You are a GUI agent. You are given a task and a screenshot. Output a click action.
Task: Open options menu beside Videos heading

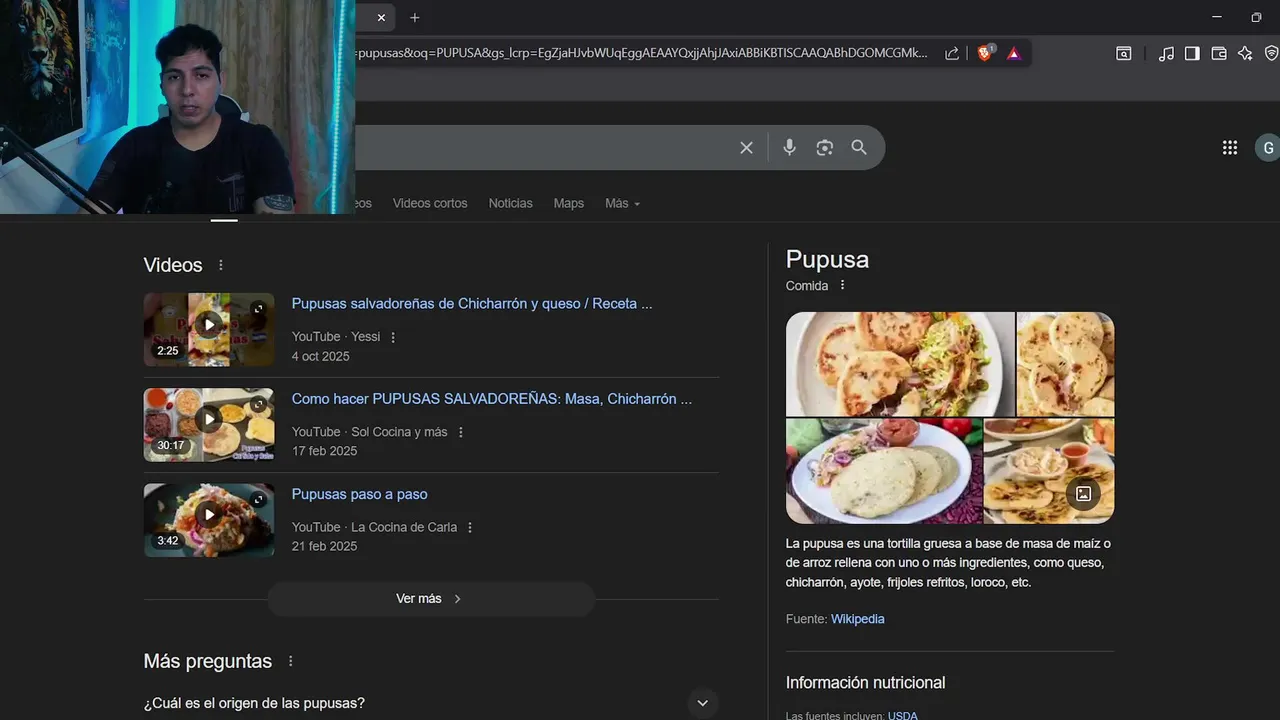pos(221,265)
